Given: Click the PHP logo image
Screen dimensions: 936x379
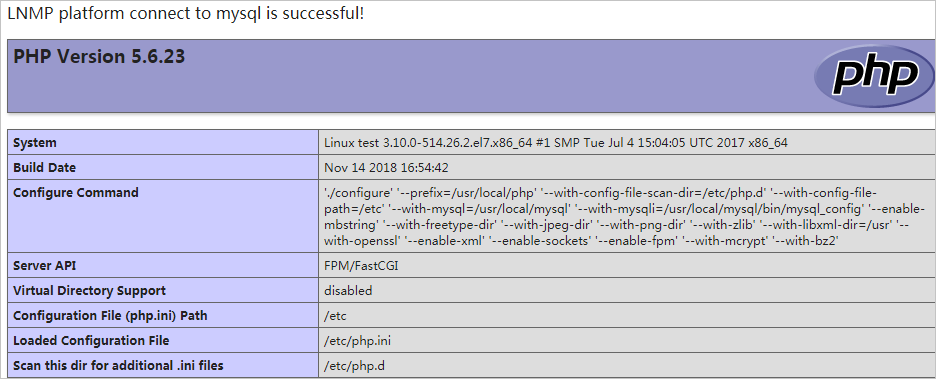Looking at the screenshot, I should coord(873,76).
